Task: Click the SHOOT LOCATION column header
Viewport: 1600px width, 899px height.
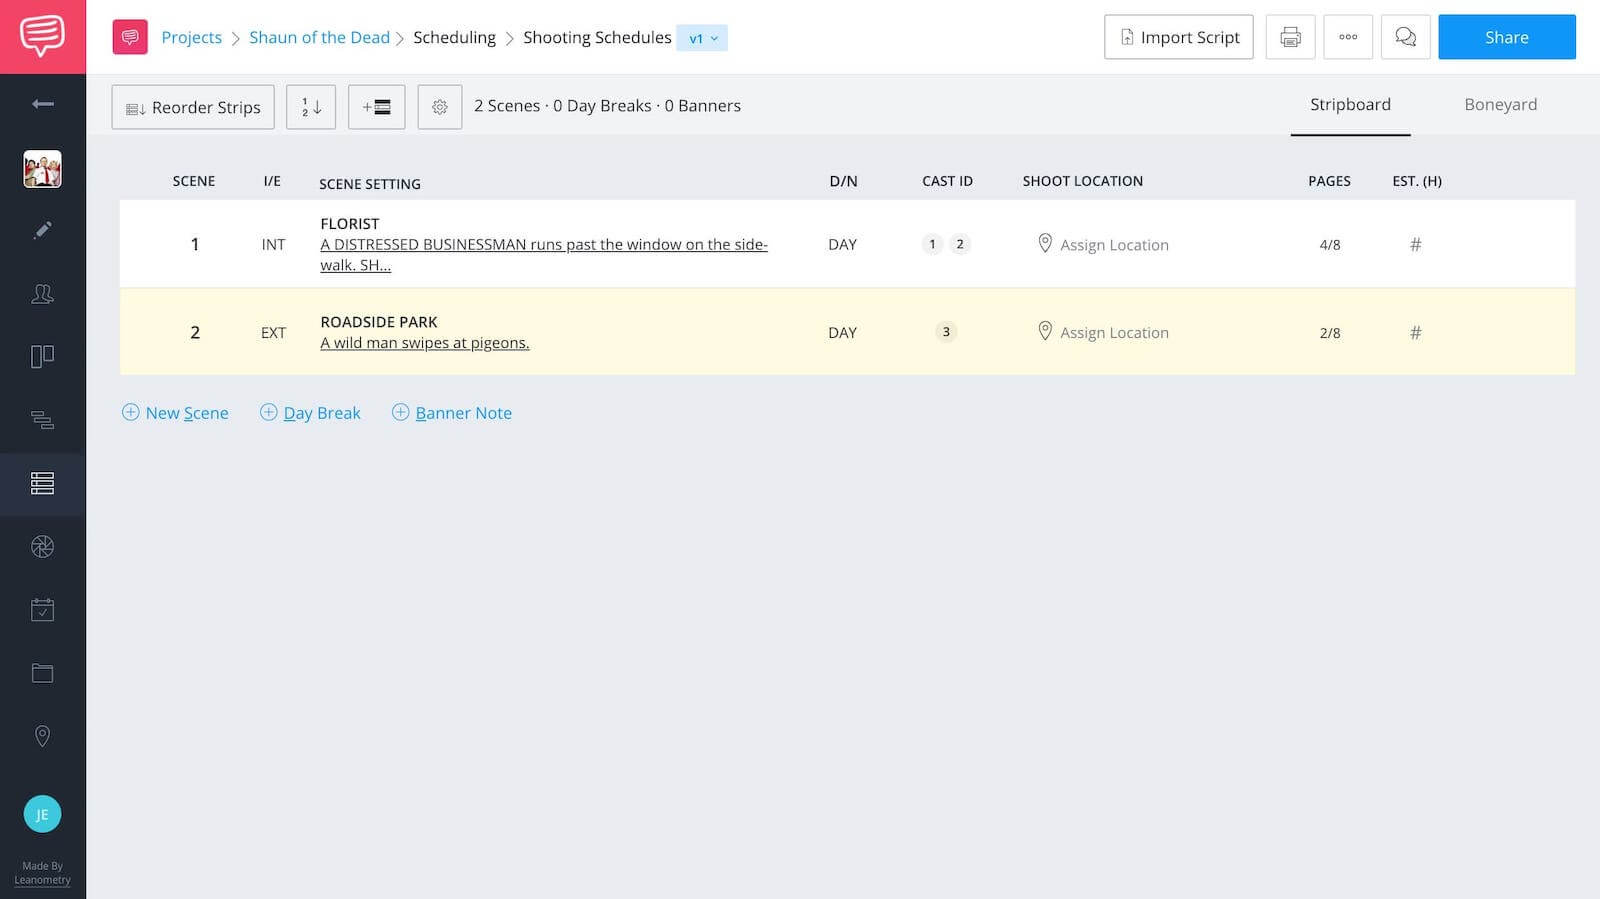Action: pos(1082,181)
